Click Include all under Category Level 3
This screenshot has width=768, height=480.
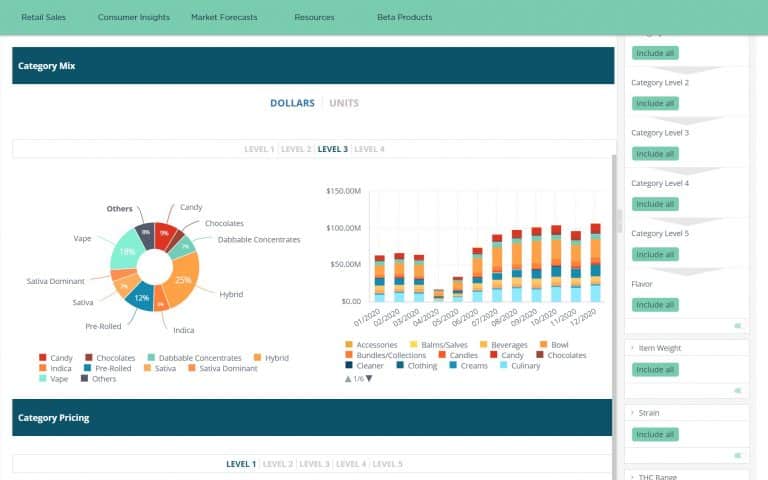coord(655,154)
